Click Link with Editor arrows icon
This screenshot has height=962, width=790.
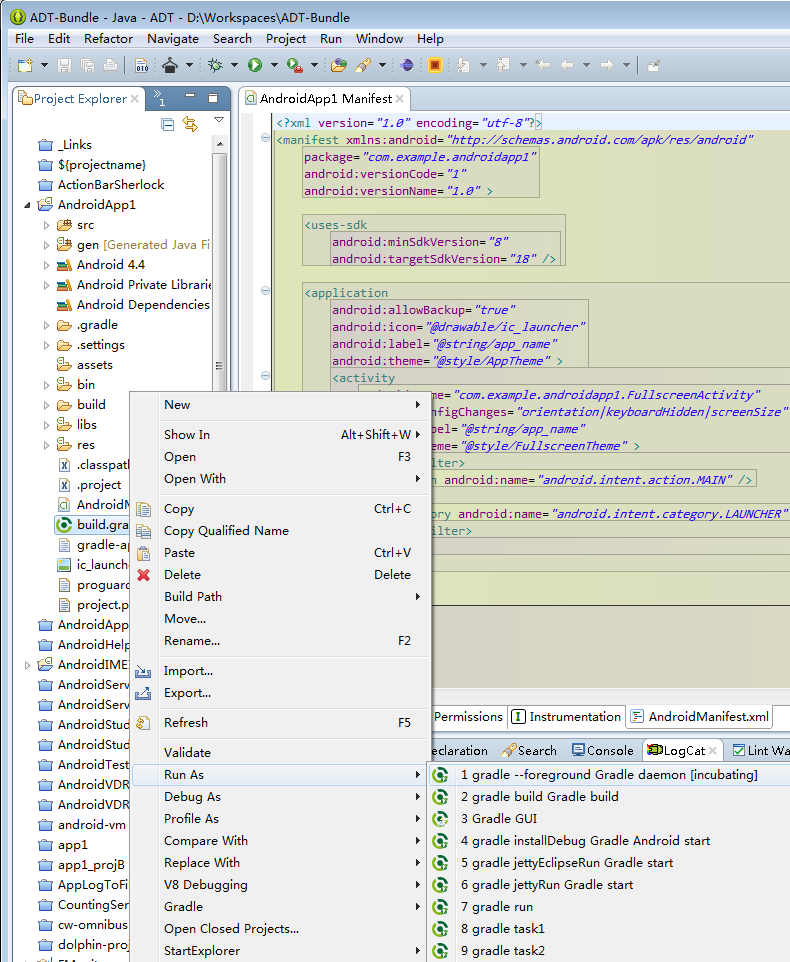(x=190, y=124)
